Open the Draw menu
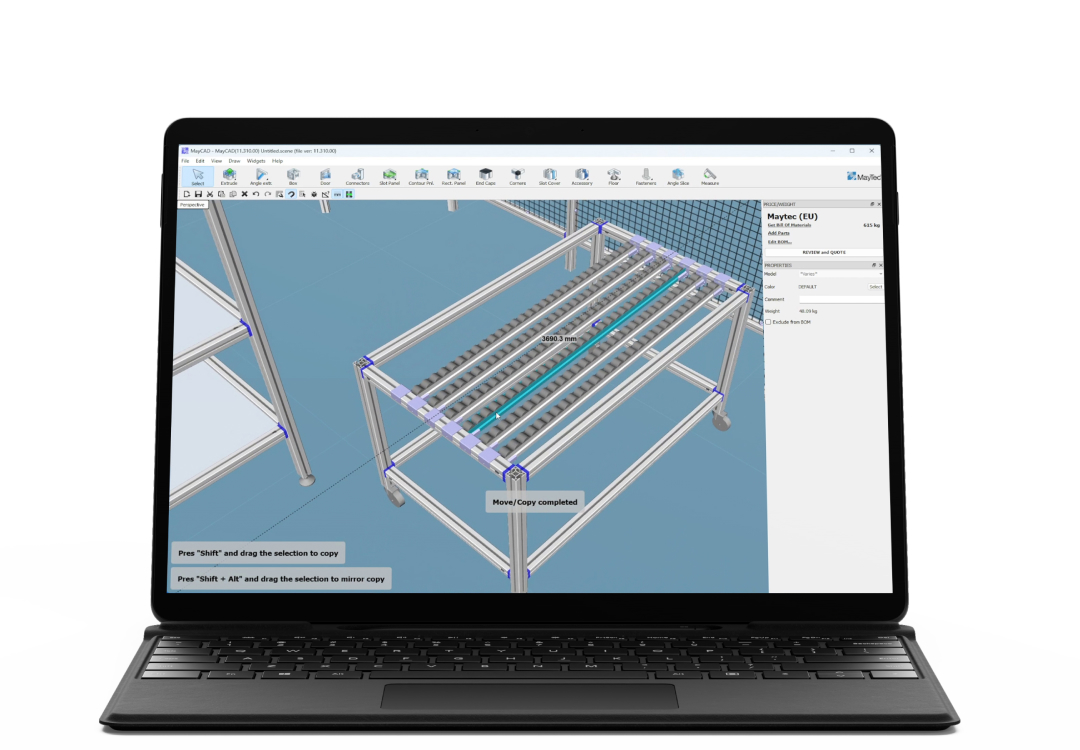The height and width of the screenshot is (750, 1080). point(234,160)
